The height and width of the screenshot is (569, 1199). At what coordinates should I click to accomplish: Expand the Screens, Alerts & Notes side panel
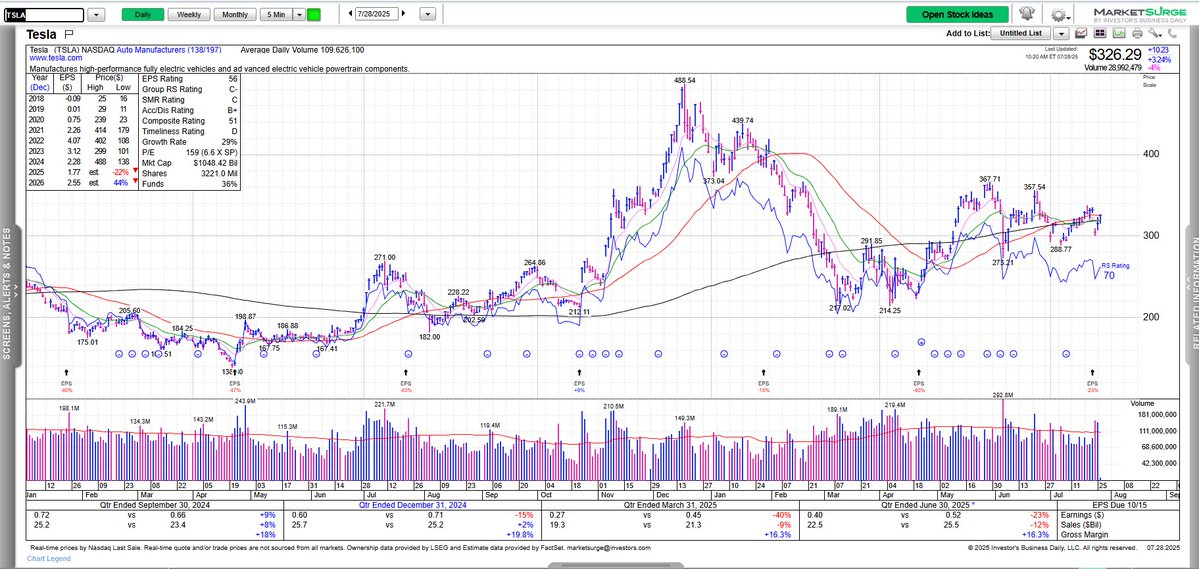tap(11, 293)
